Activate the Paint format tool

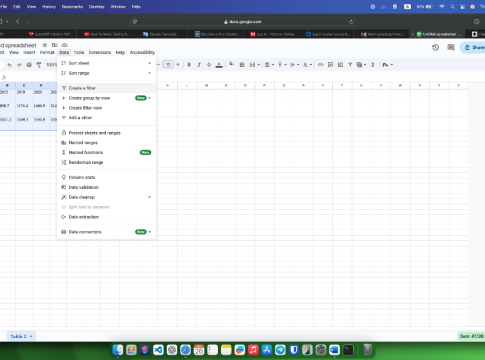[39, 65]
